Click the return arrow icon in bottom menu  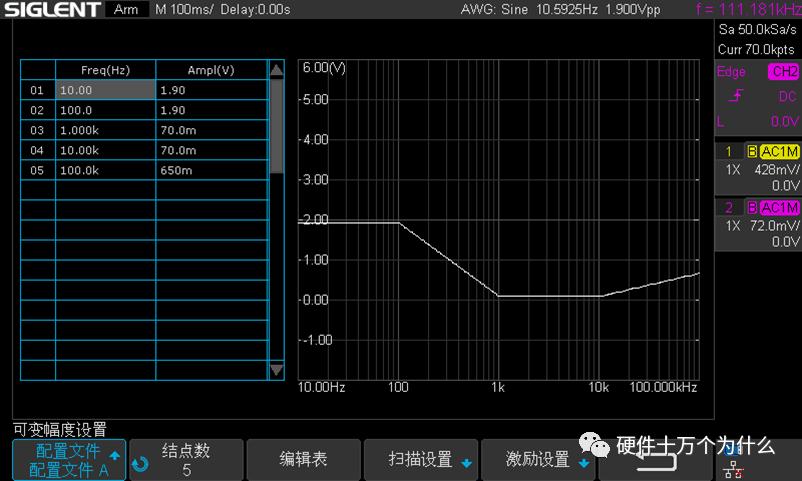pos(656,461)
